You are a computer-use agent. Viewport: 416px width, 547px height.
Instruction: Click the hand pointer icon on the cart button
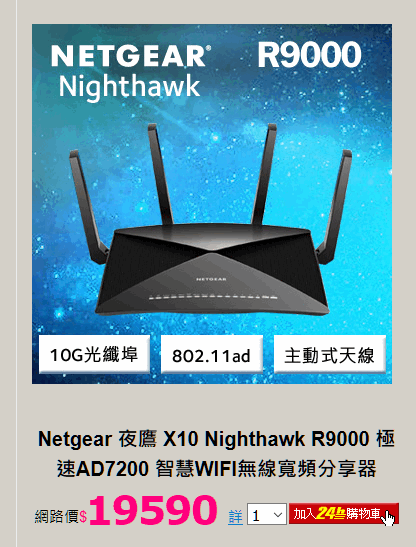[x=387, y=517]
